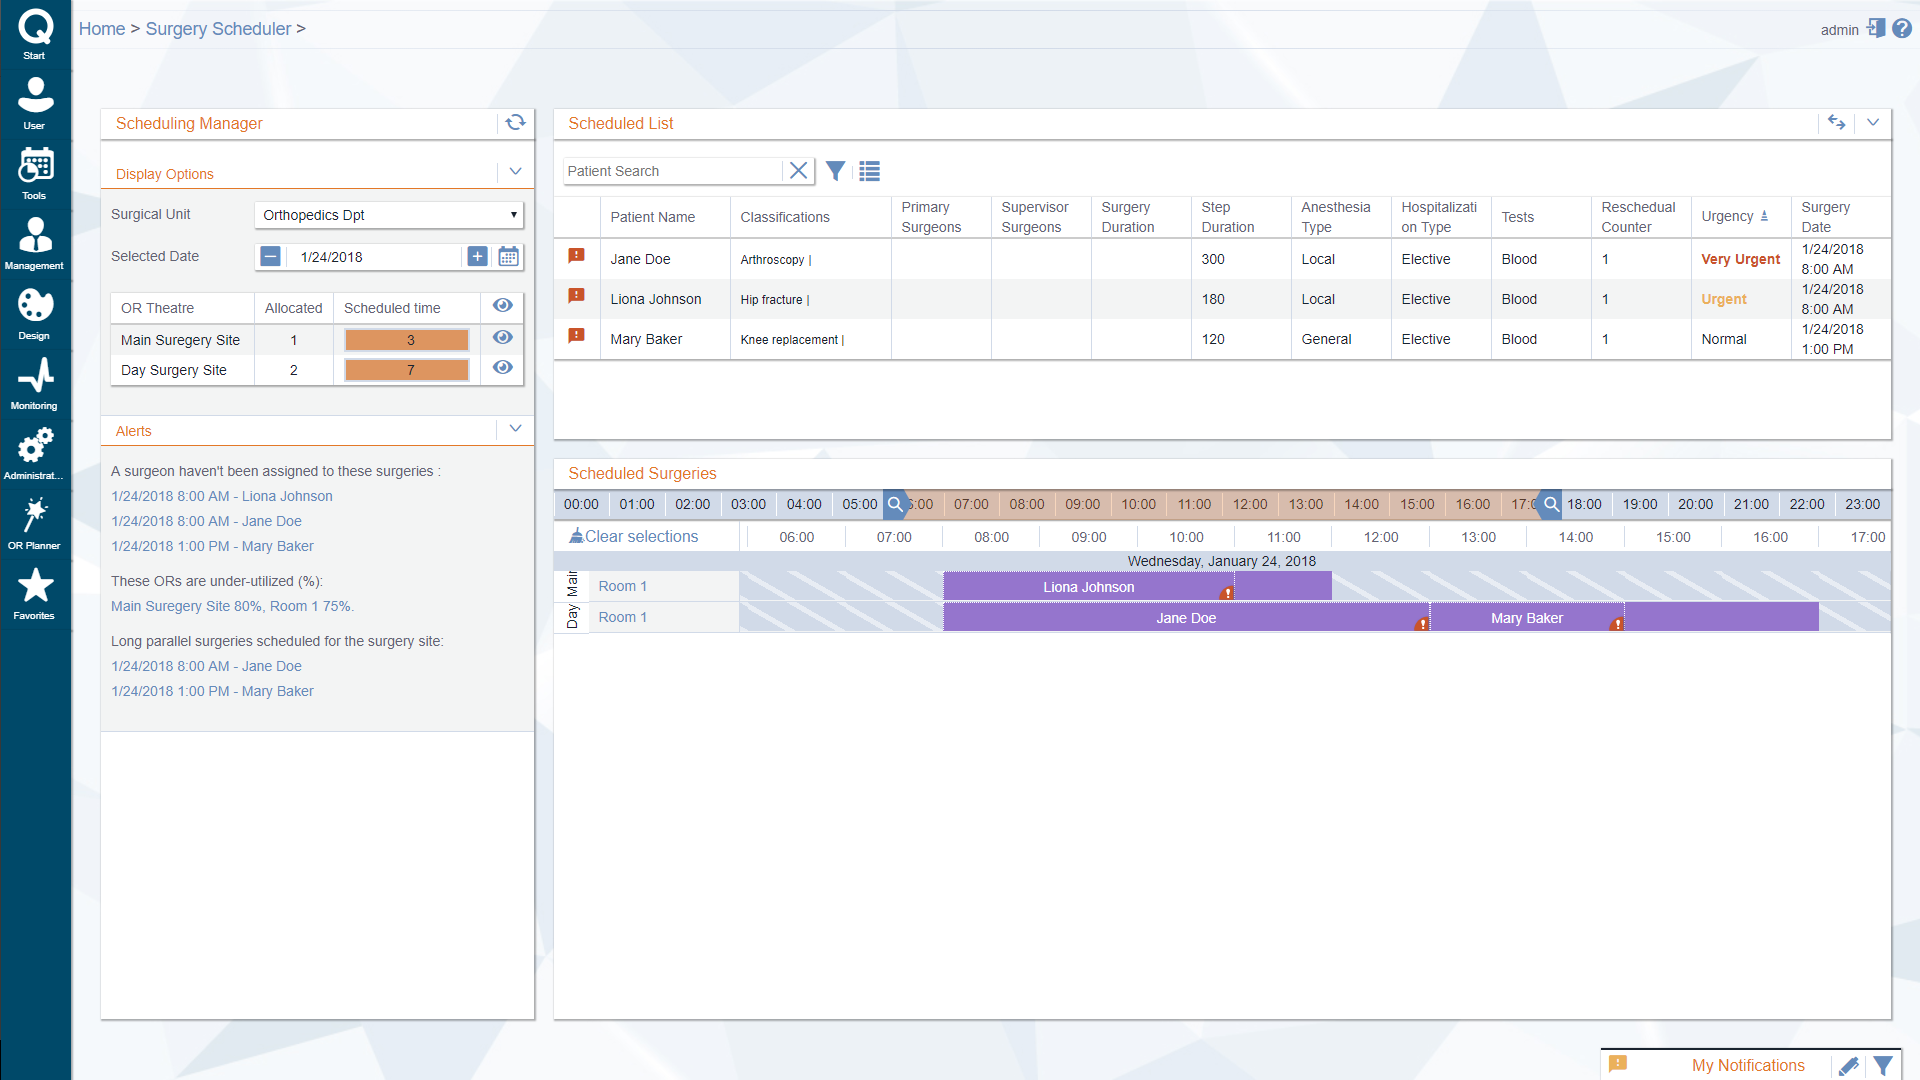This screenshot has width=1920, height=1080.
Task: Select Jane Doe surgery block on timeline
Action: (x=1186, y=618)
